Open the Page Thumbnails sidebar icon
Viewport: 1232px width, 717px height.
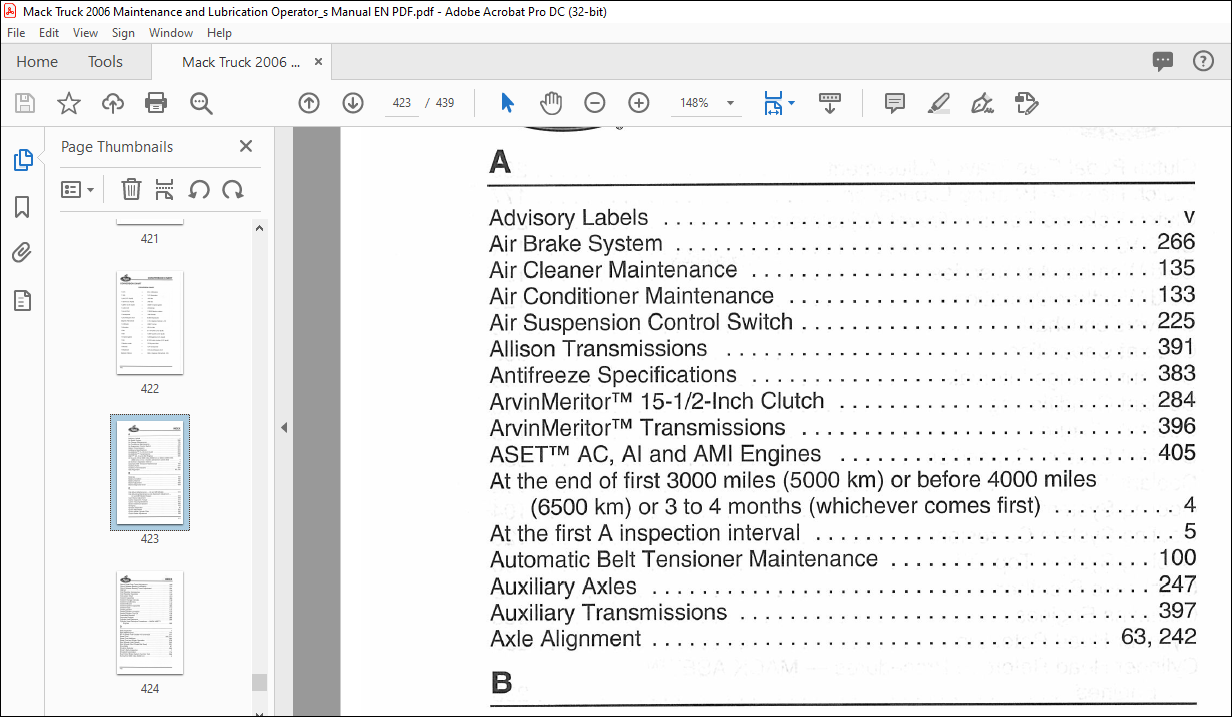[22, 159]
